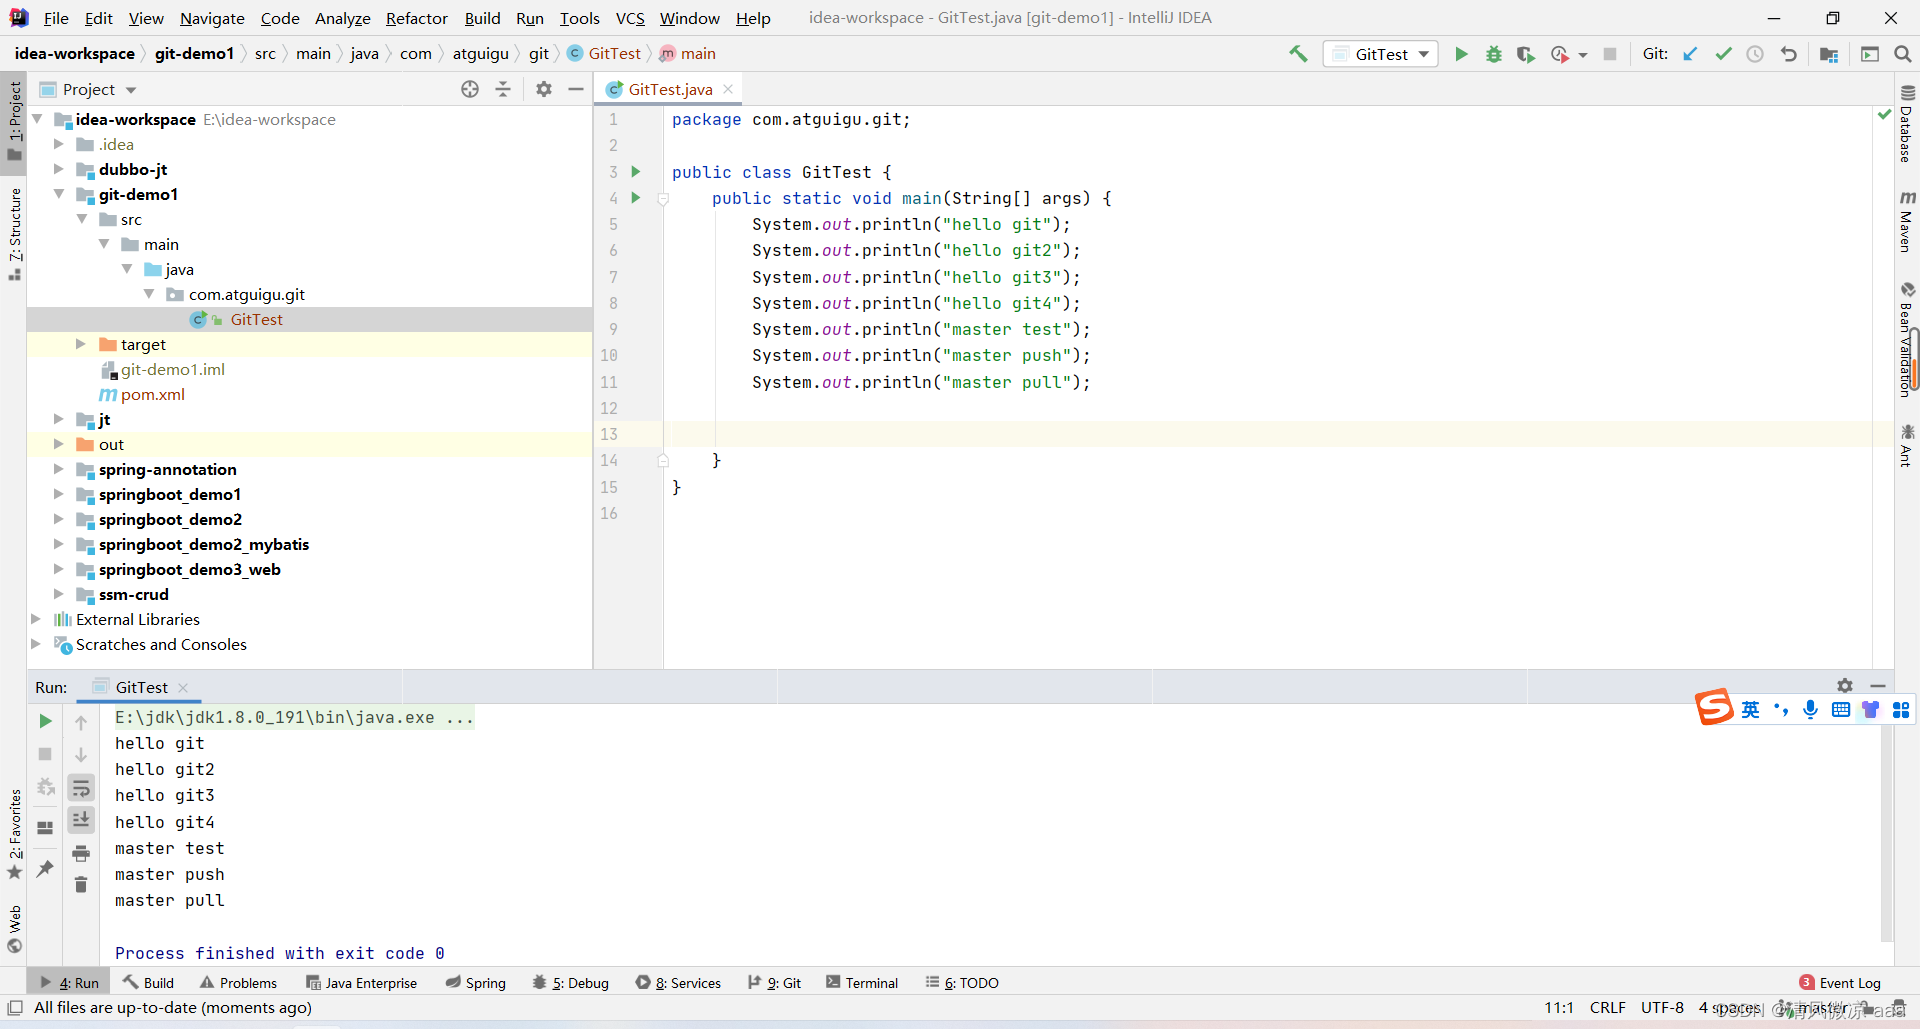Screen dimensions: 1920x1029
Task: Toggle the Project tool window sidebar button
Action: [x=14, y=120]
